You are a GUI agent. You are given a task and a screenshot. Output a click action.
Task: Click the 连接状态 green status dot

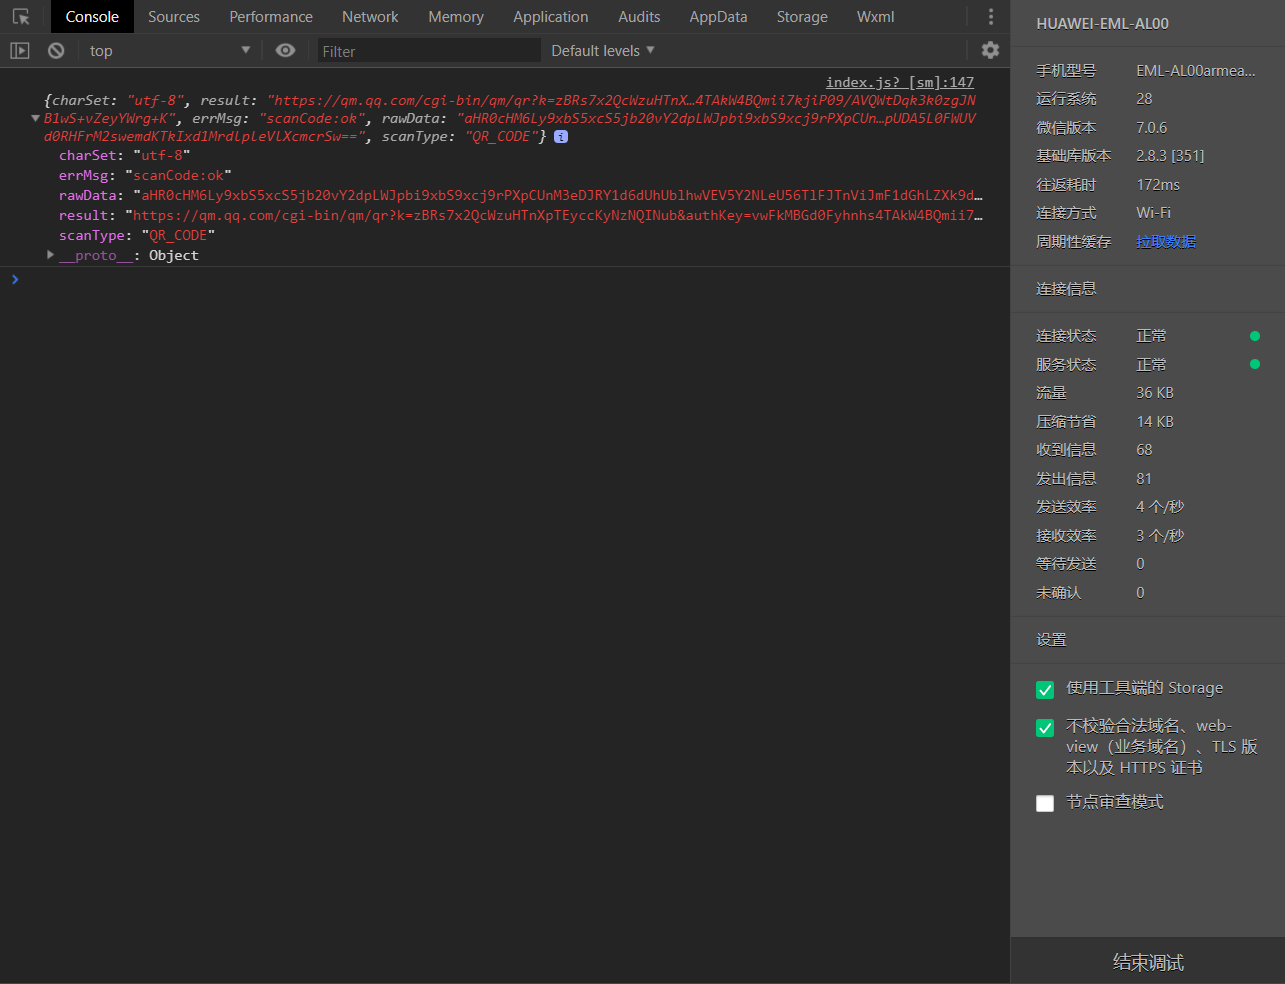tap(1255, 336)
